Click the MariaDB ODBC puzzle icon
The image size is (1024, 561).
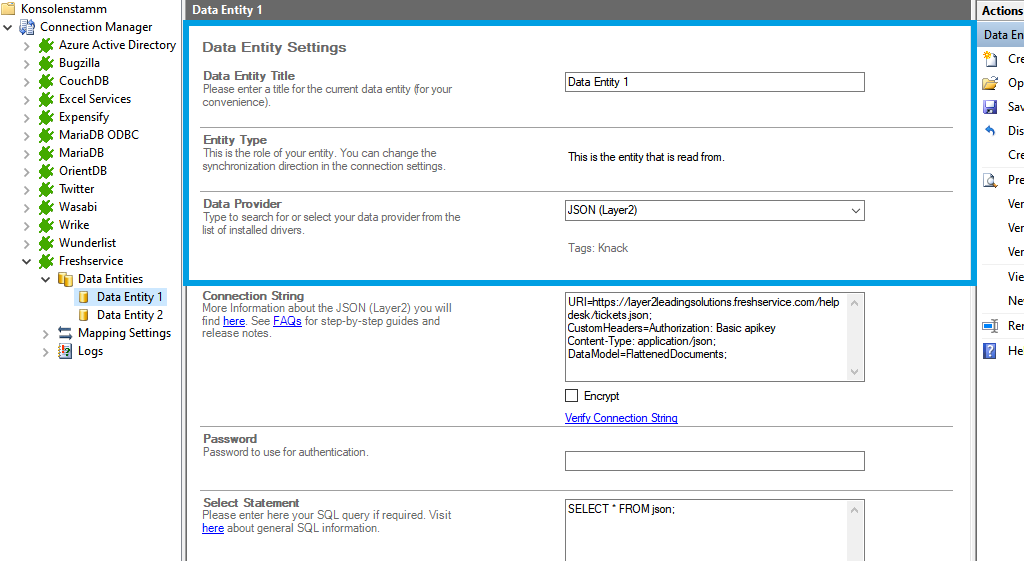(x=46, y=135)
